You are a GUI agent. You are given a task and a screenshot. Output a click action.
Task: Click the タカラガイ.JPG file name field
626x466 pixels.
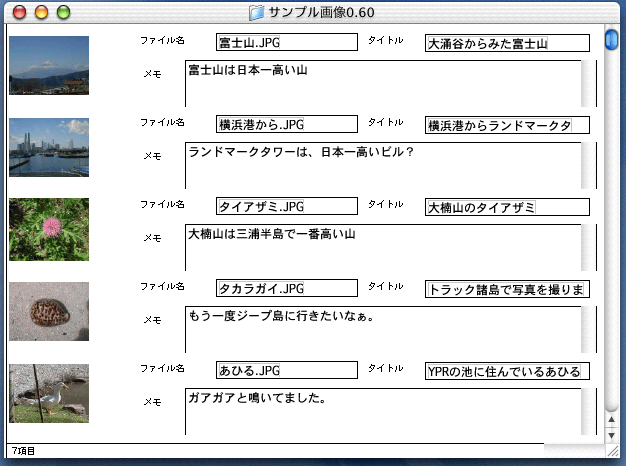pyautogui.click(x=287, y=288)
